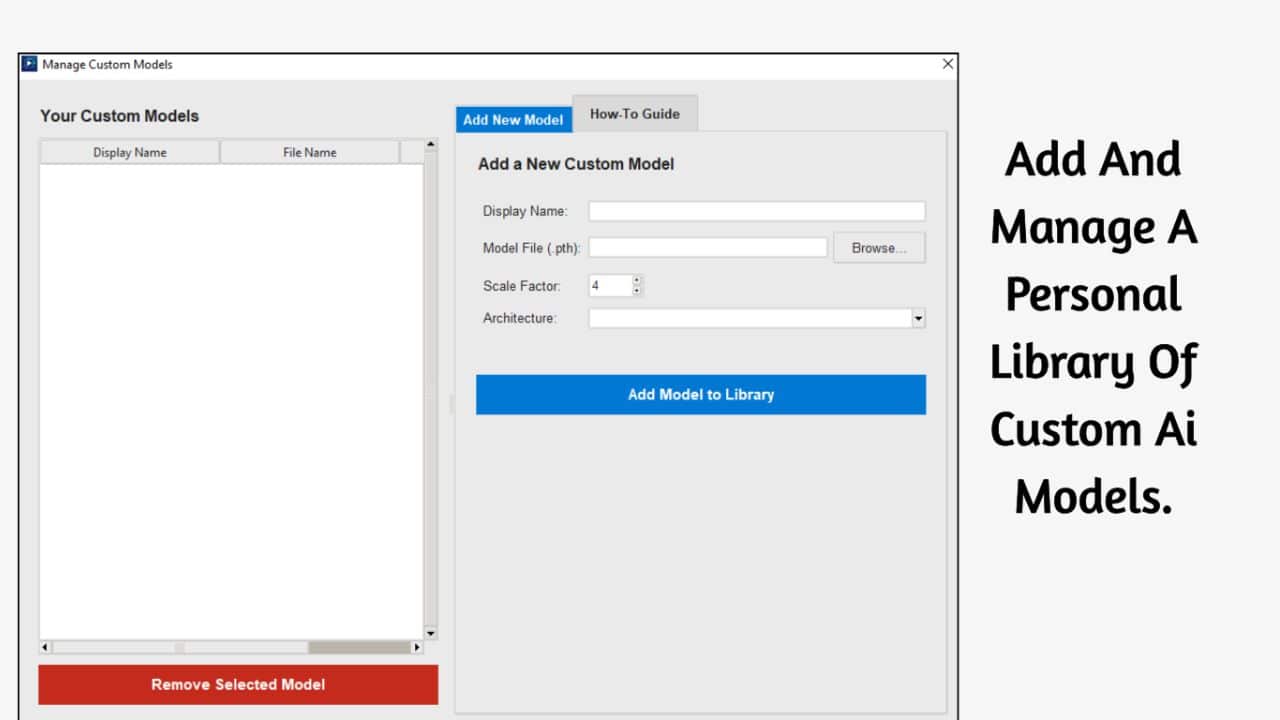Image resolution: width=1280 pixels, height=720 pixels.
Task: Select the Scale Factor value box
Action: tap(609, 286)
